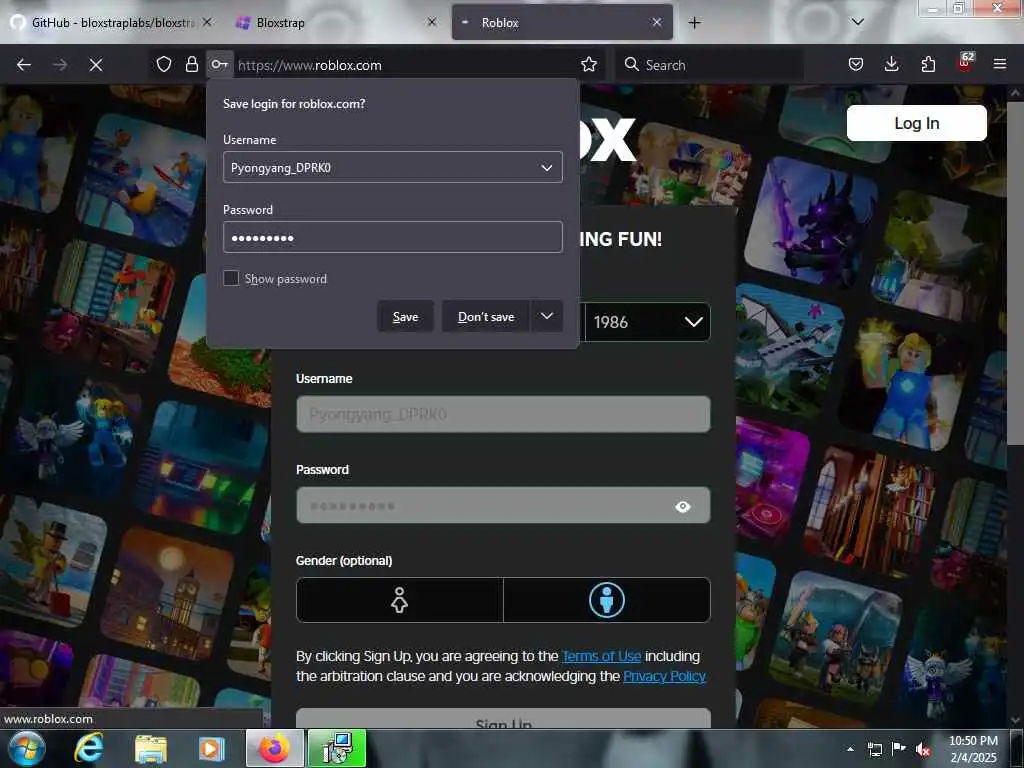1024x768 pixels.
Task: Click the purple dragon game thumbnail
Action: point(811,224)
